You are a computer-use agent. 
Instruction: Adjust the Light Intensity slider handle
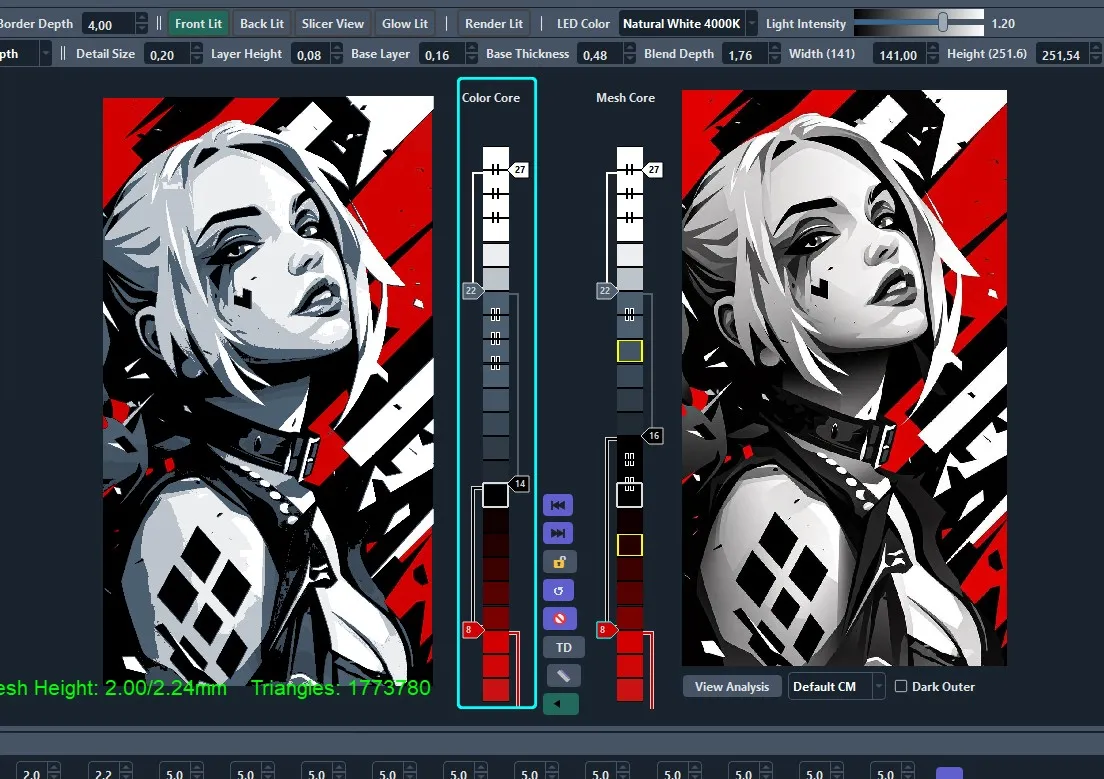[x=943, y=23]
